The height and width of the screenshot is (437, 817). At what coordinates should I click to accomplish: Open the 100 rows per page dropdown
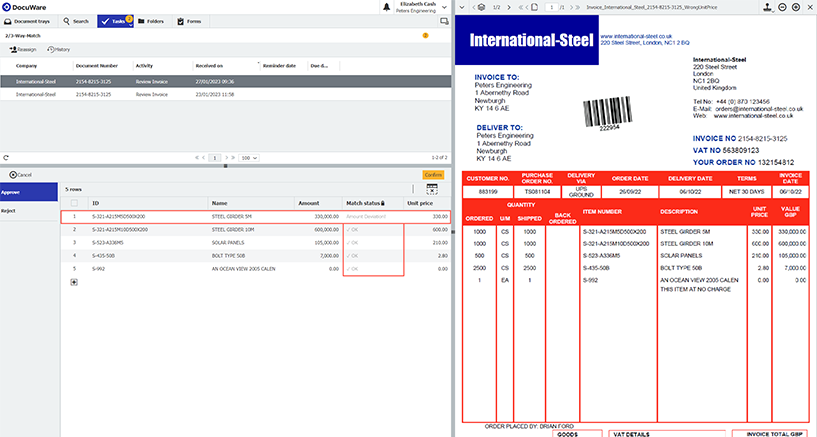(249, 157)
